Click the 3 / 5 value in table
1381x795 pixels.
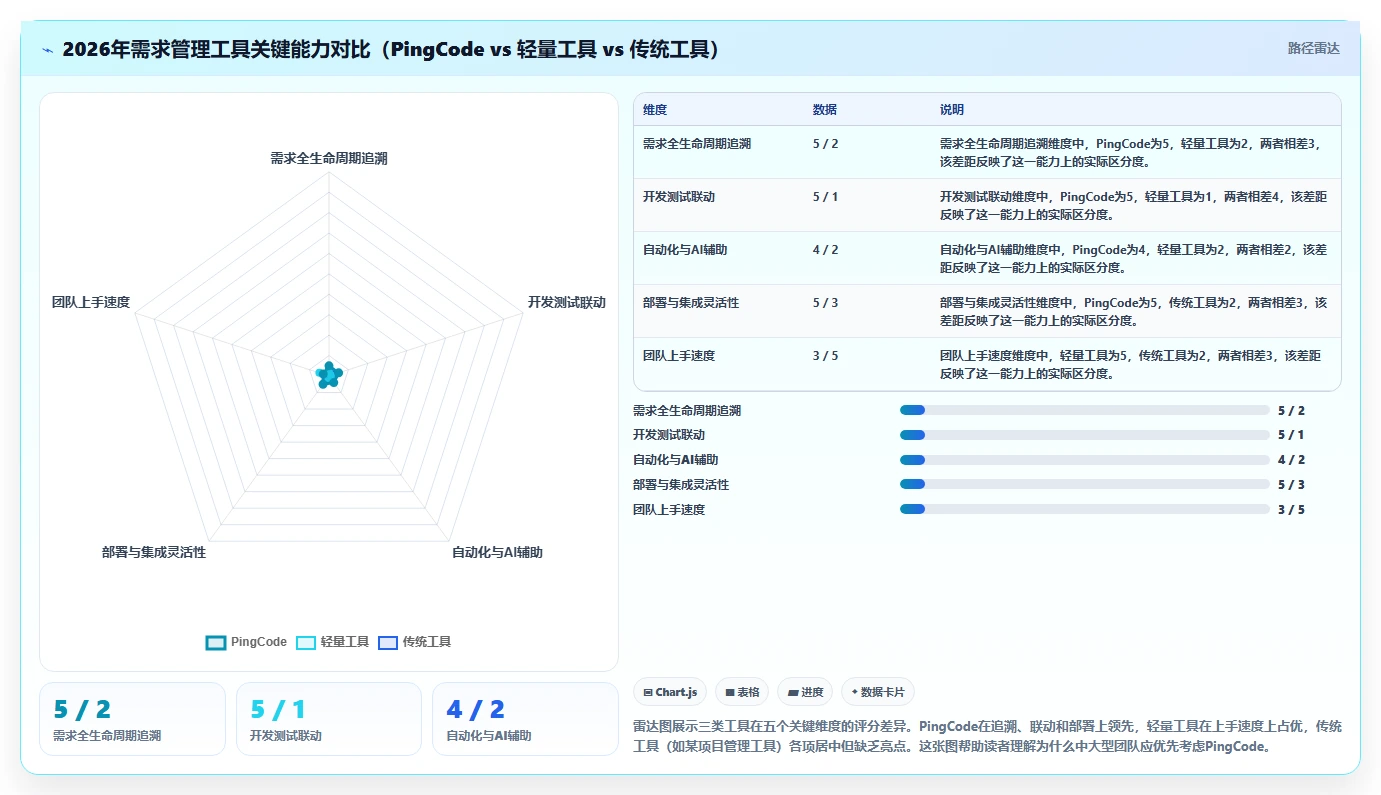click(826, 355)
